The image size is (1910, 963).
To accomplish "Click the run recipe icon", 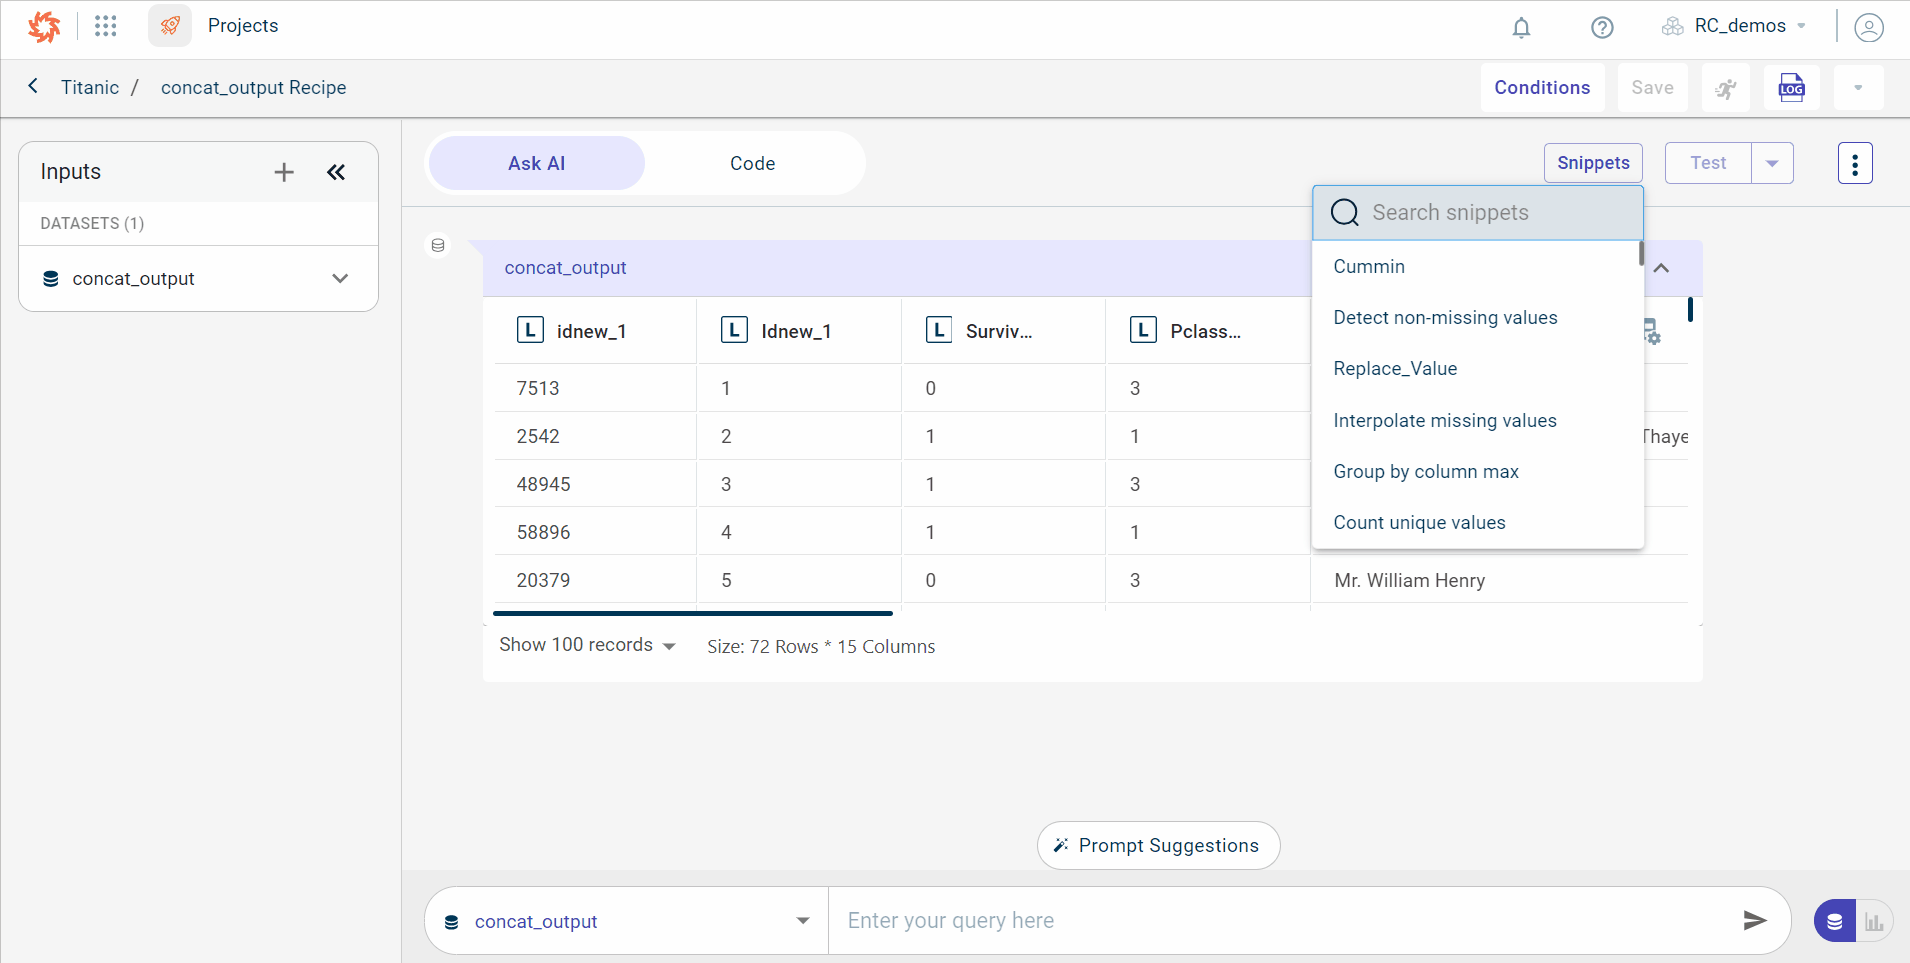I will click(1726, 88).
